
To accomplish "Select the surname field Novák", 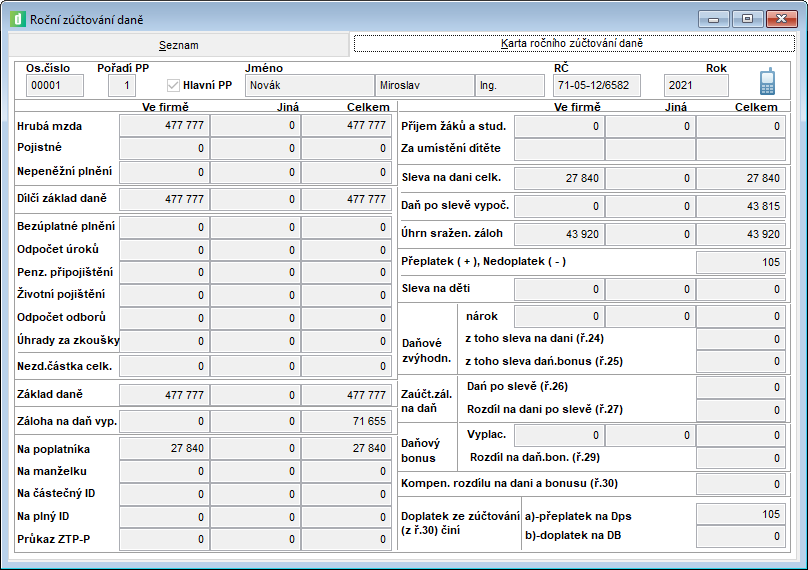I will point(310,86).
